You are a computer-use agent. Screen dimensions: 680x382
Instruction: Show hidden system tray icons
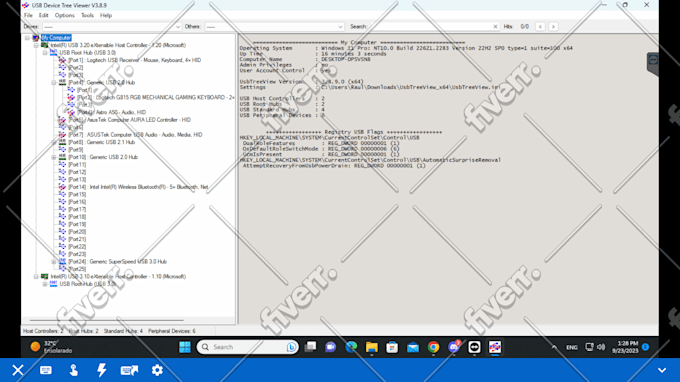(x=554, y=347)
